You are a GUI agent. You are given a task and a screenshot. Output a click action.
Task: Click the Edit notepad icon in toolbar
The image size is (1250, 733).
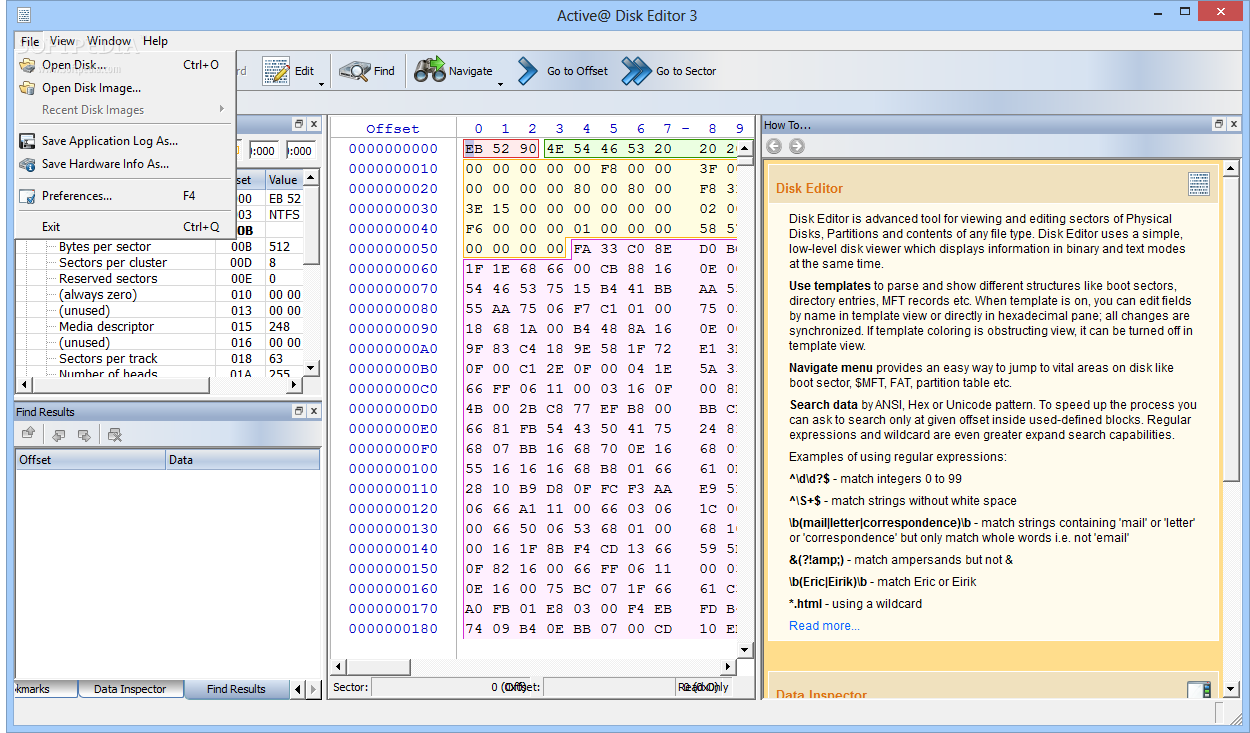point(276,71)
